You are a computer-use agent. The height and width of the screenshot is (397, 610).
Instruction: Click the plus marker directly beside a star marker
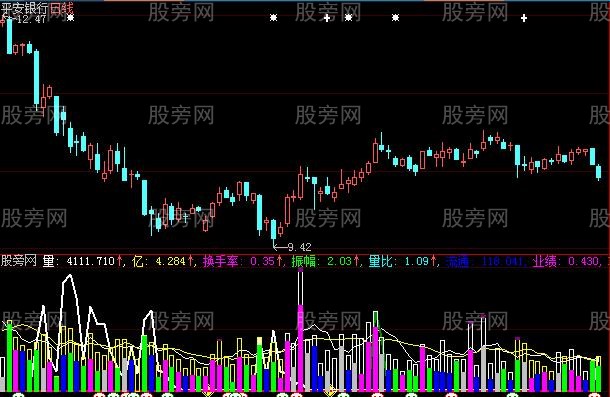point(327,18)
